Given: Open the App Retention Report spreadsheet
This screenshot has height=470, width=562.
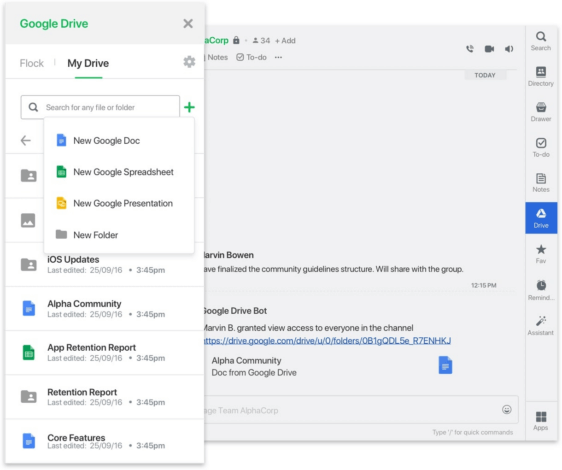Looking at the screenshot, I should point(105,353).
